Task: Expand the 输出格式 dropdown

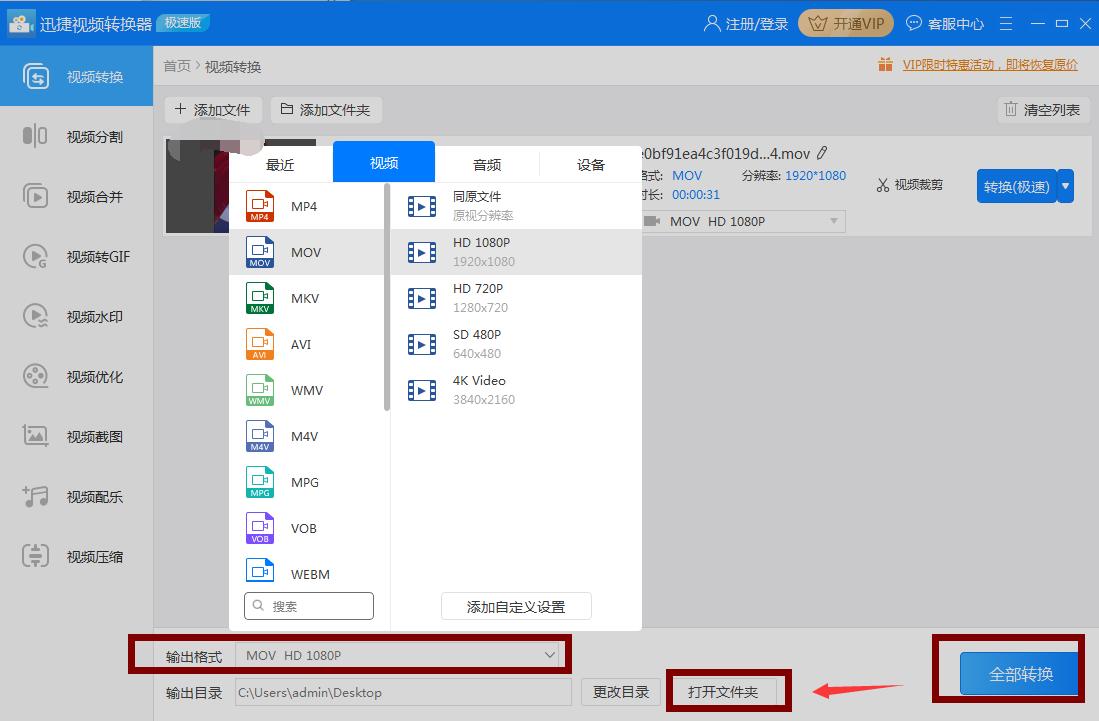Action: (549, 655)
